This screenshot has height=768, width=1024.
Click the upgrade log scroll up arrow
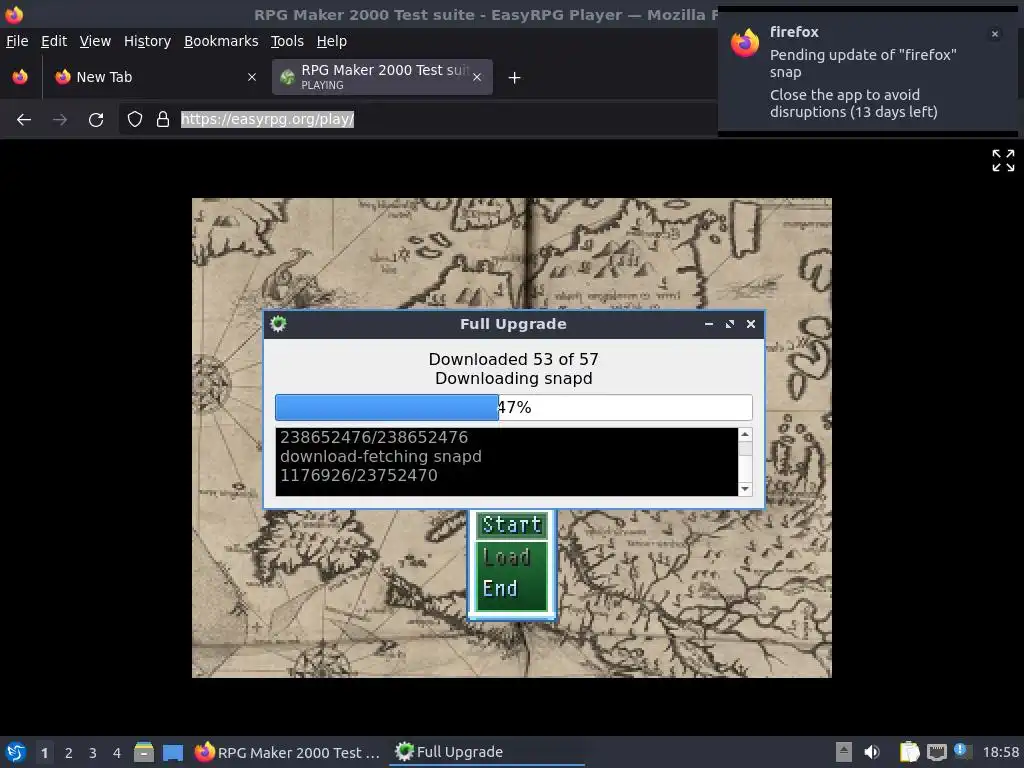tap(745, 434)
